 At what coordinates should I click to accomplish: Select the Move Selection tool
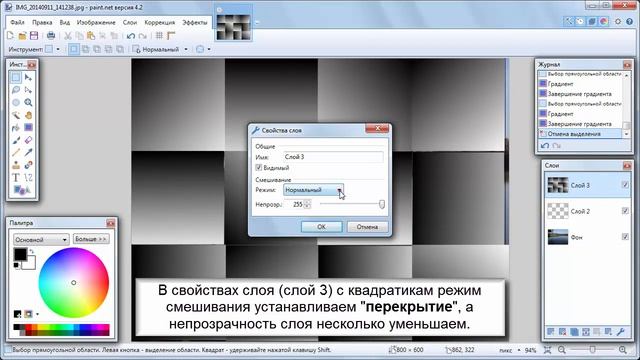point(28,90)
